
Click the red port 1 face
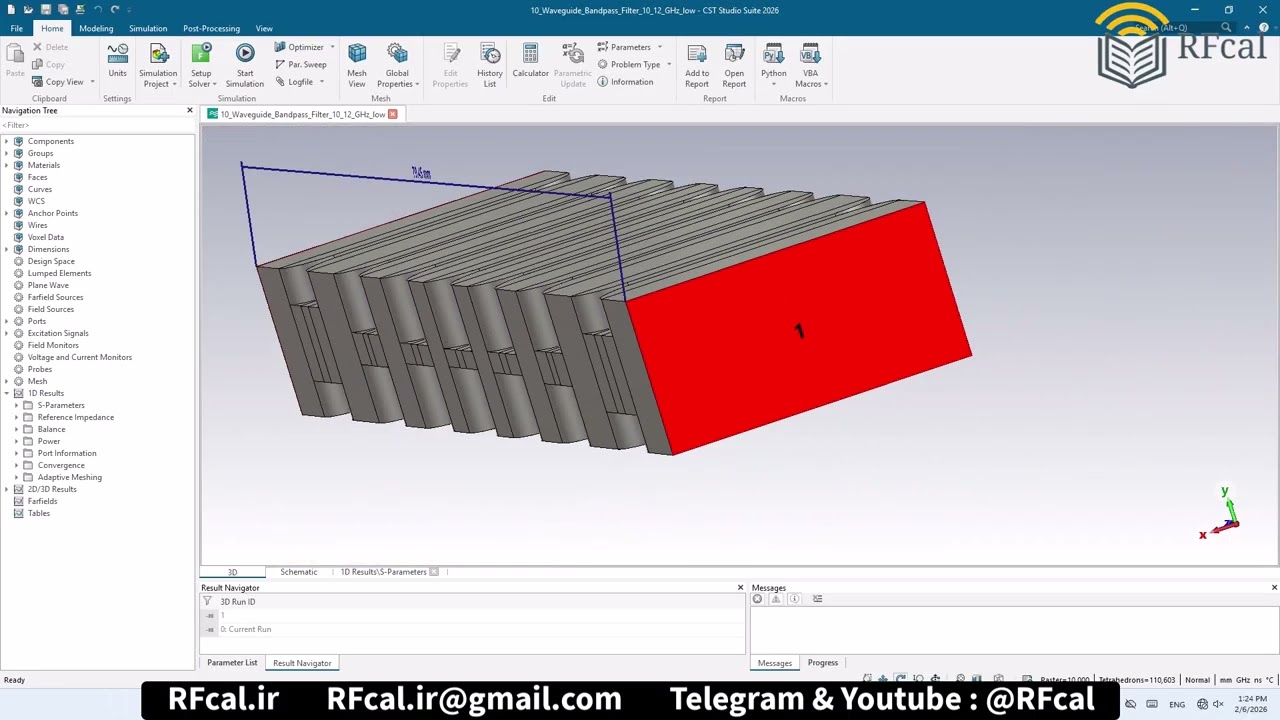(x=798, y=330)
